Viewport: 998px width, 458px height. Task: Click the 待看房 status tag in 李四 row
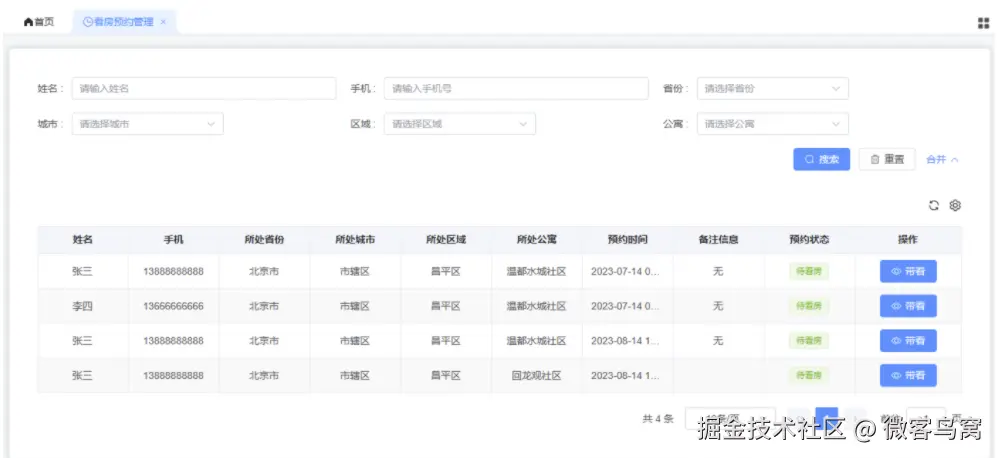[x=809, y=306]
